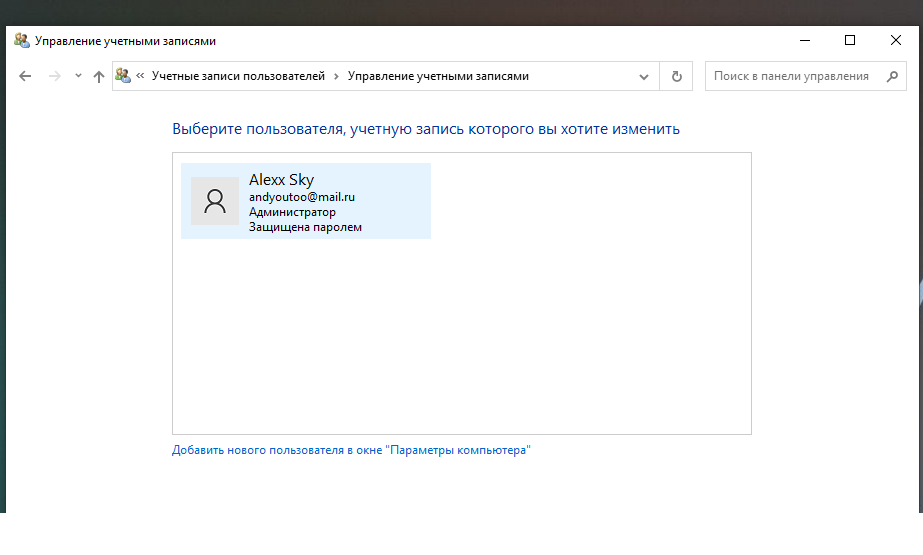Click 'Добавить нового пользователя' link
This screenshot has width=923, height=555.
click(351, 451)
